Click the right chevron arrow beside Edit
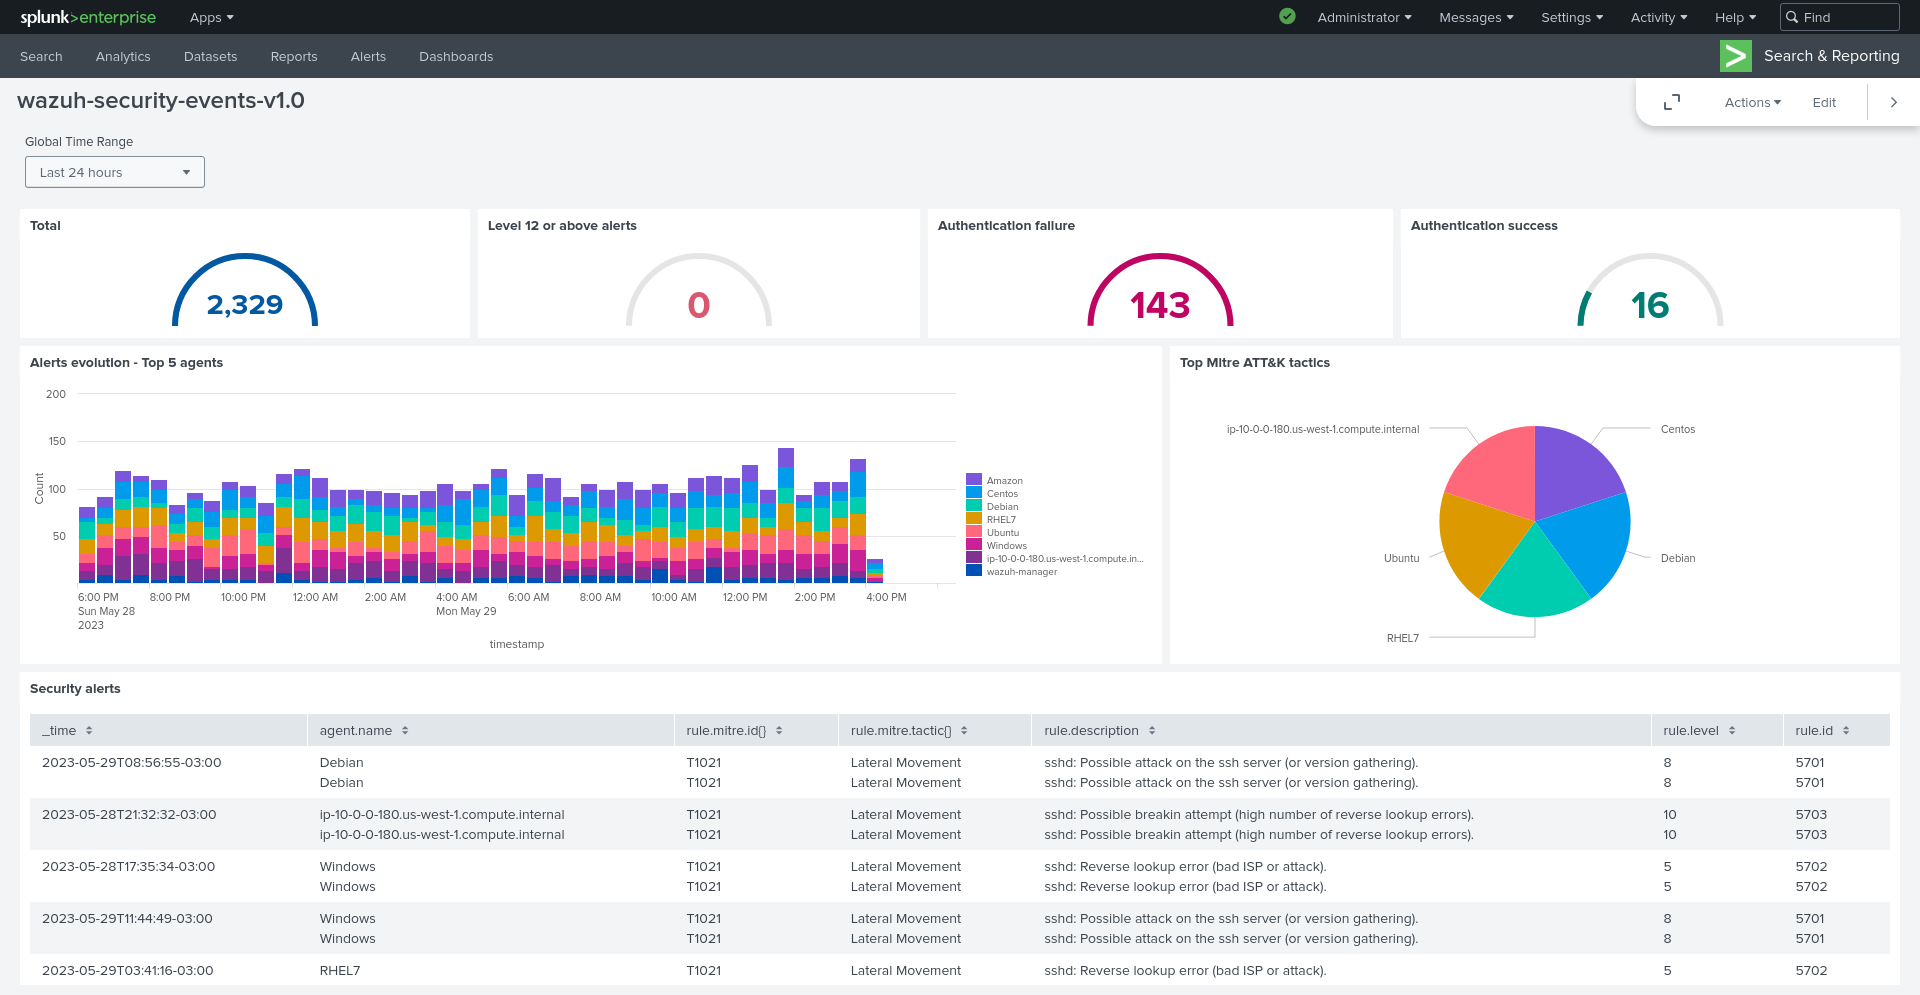1920x995 pixels. click(x=1893, y=102)
